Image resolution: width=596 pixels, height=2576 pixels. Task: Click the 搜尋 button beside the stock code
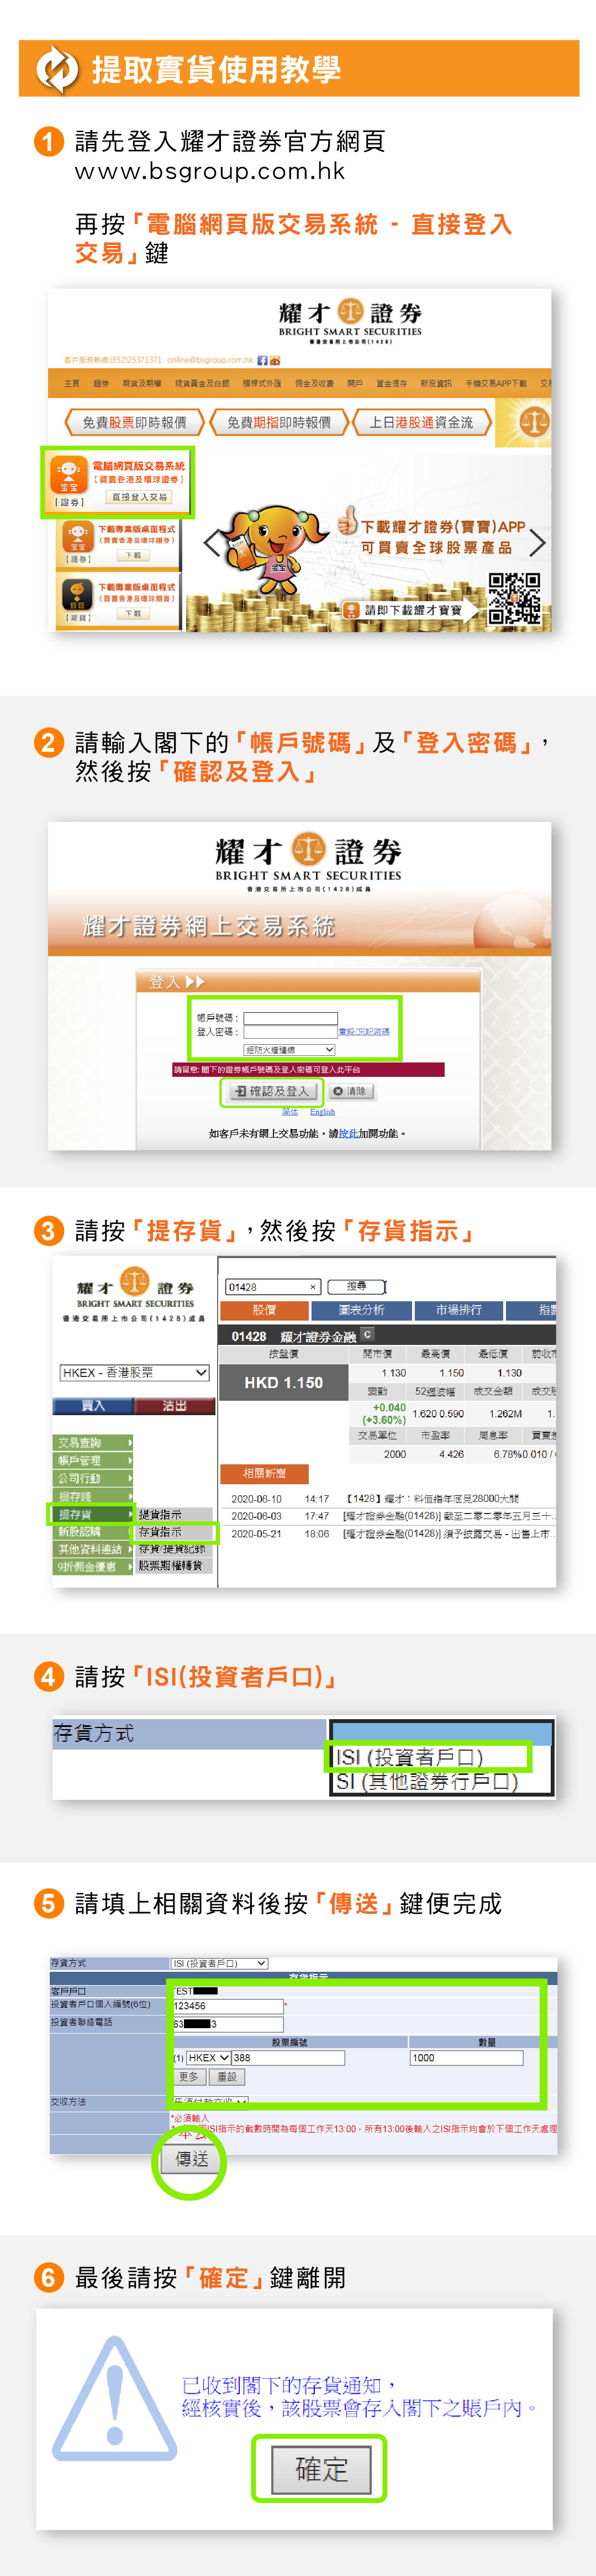(x=356, y=1286)
